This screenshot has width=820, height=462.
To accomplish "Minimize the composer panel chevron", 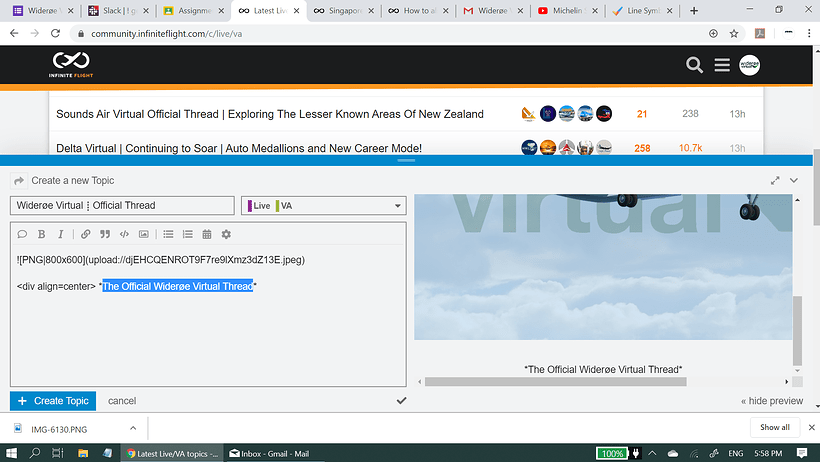I will click(794, 181).
